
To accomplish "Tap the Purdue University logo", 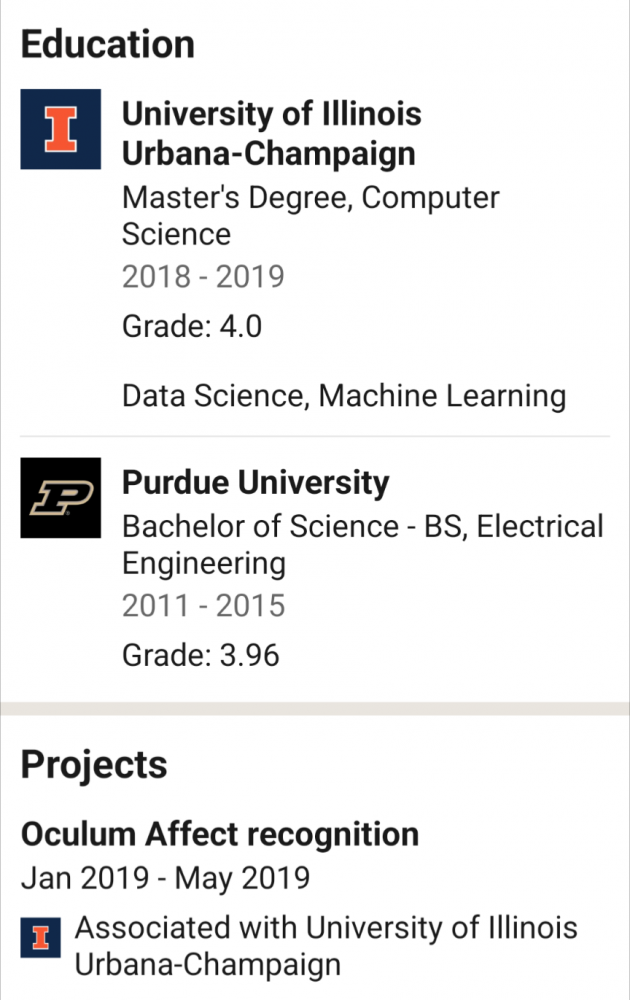I will pyautogui.click(x=61, y=498).
